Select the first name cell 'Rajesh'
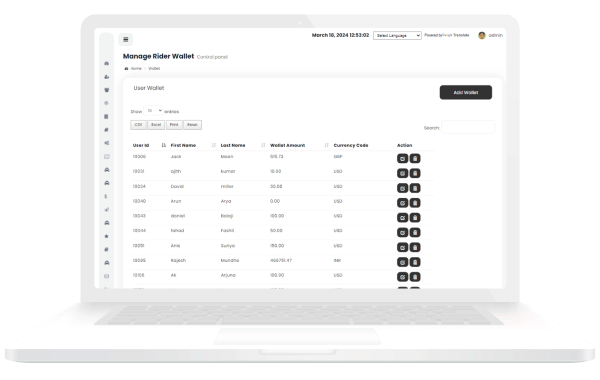The height and width of the screenshot is (380, 600). (x=178, y=261)
